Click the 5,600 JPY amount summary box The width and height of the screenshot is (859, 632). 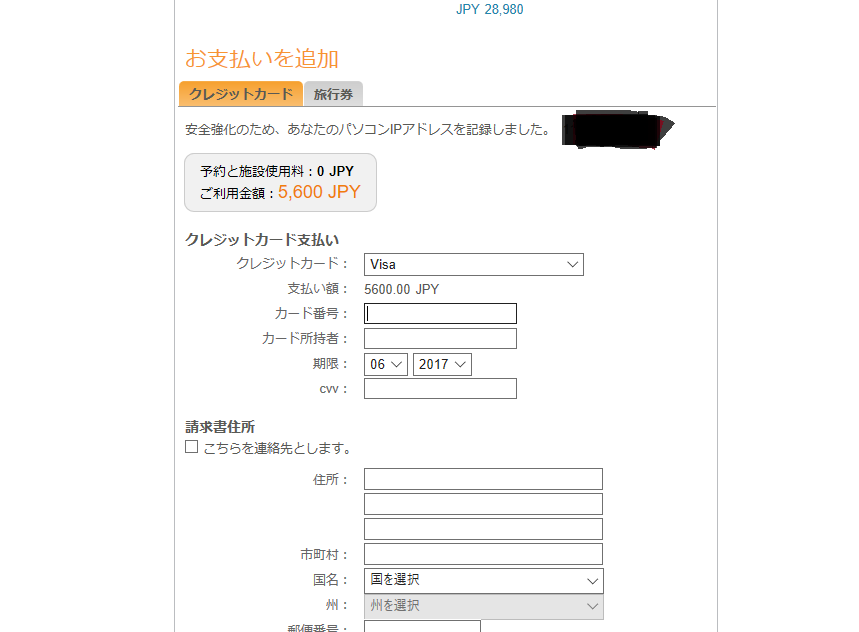tap(280, 182)
